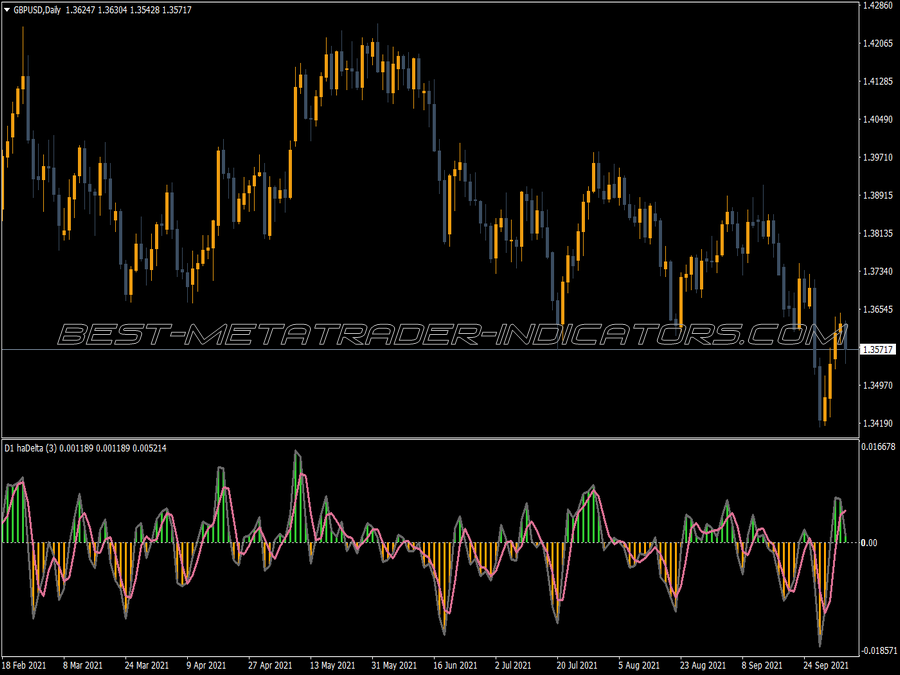This screenshot has width=900, height=675.
Task: Click the 16 Jun 2021 date label
Action: point(455,666)
